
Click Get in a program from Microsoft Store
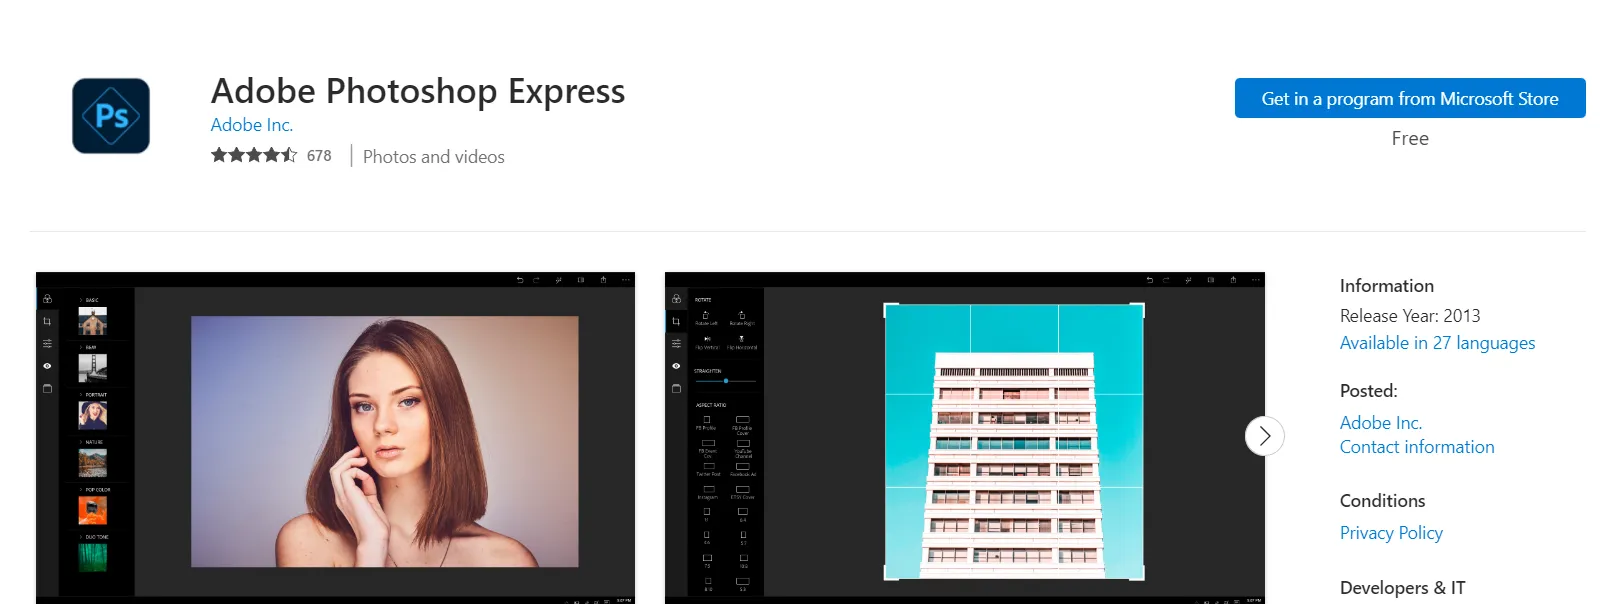1409,98
